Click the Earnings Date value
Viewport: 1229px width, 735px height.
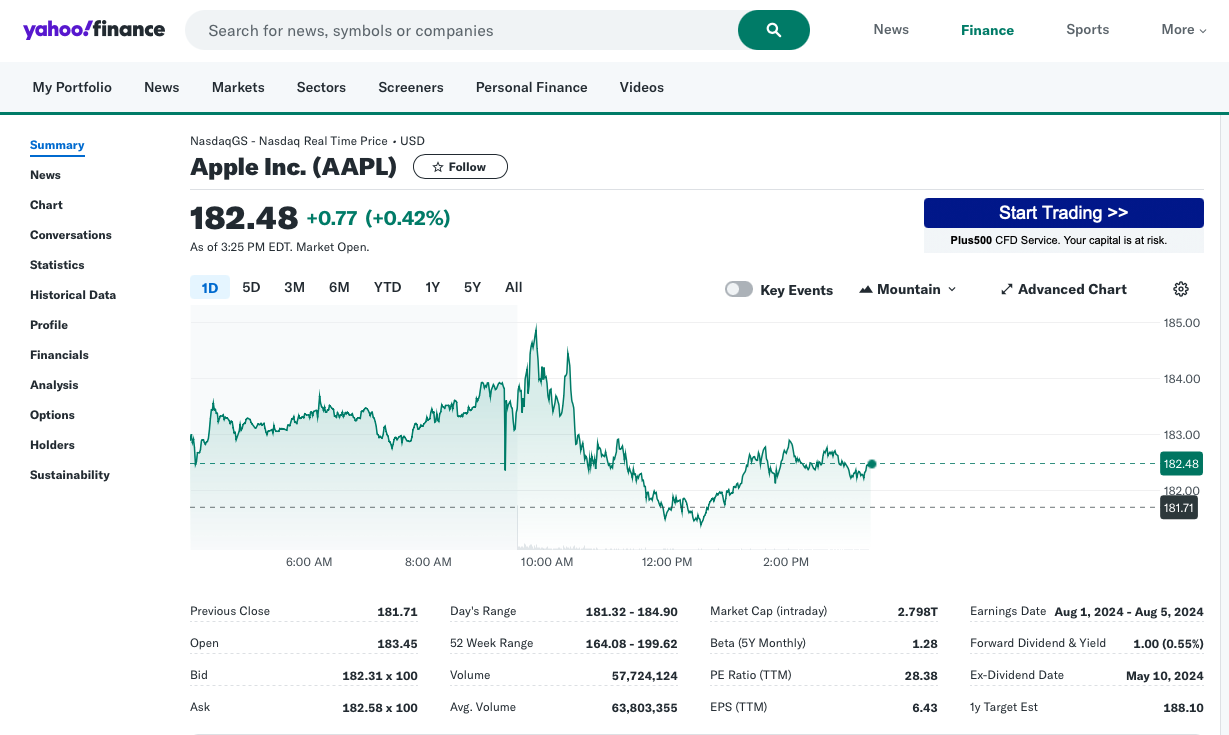[1129, 612]
